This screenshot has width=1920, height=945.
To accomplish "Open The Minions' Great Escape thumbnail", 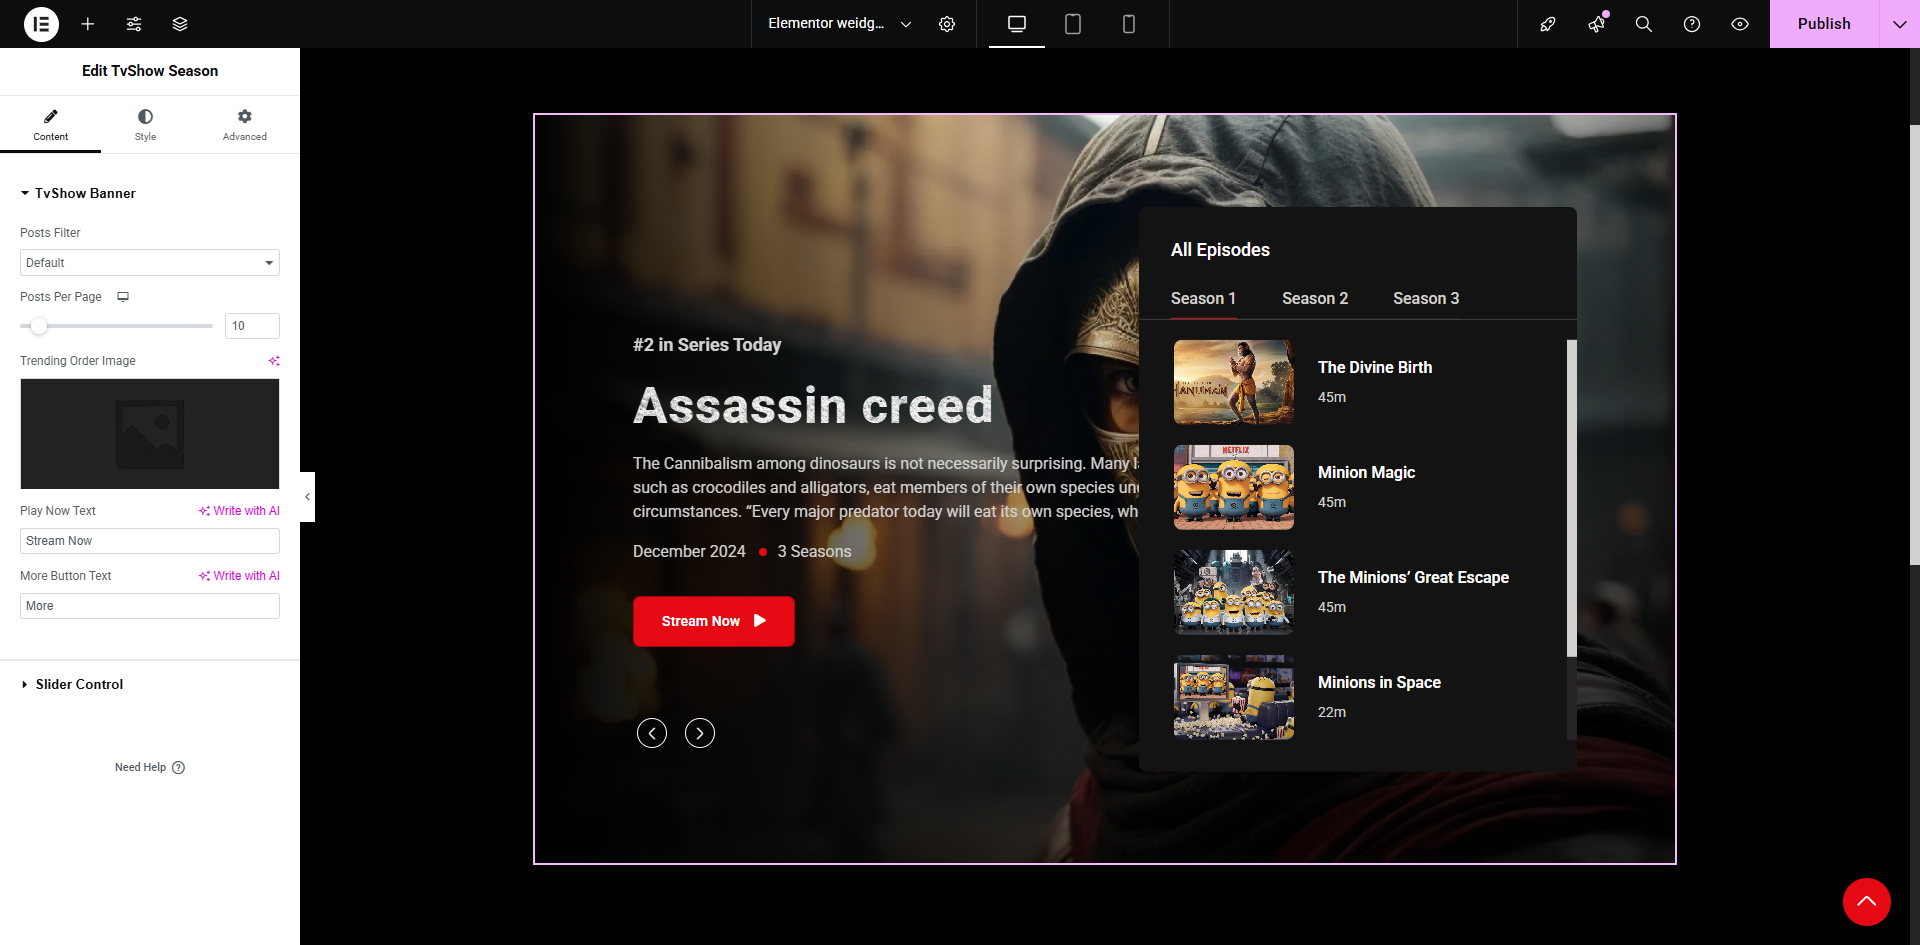I will click(1234, 592).
